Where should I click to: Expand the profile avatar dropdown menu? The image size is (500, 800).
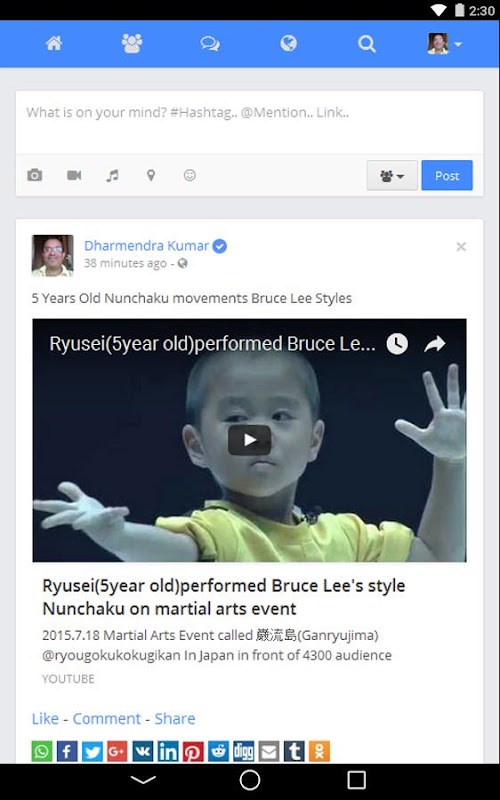[x=444, y=44]
